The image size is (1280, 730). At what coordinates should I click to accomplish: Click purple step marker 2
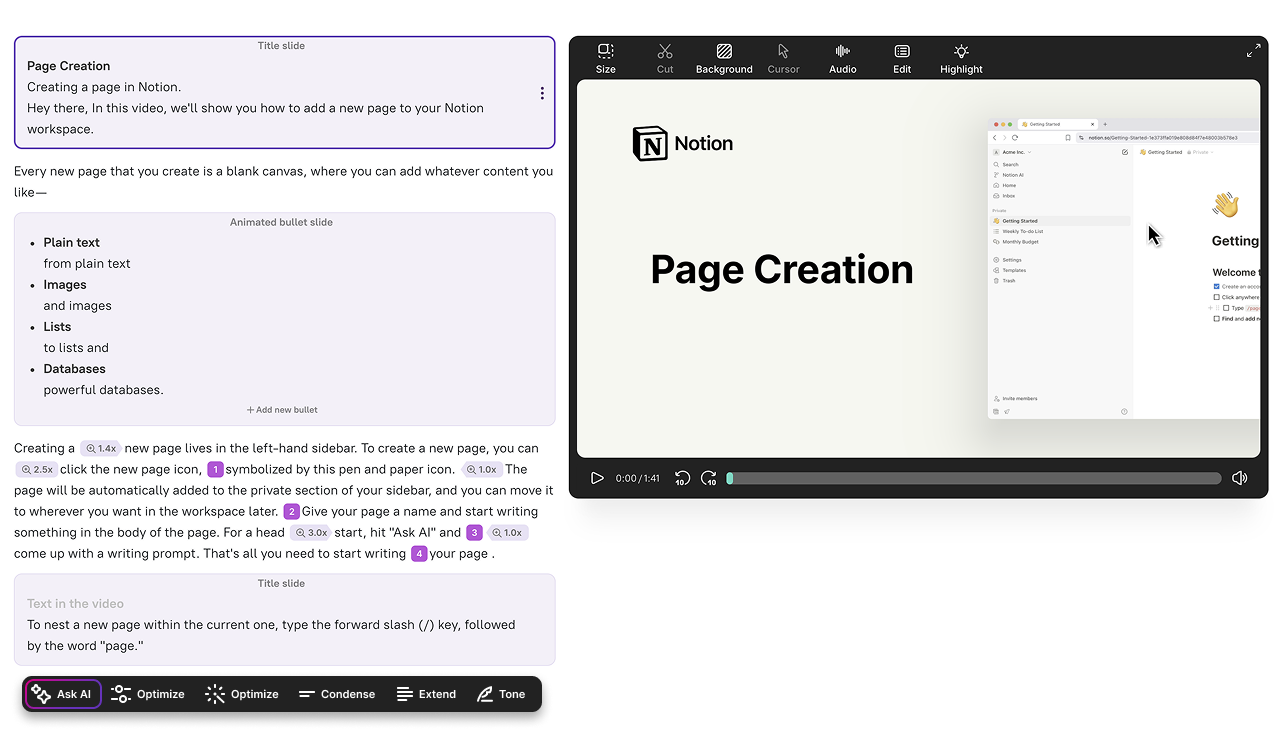292,512
